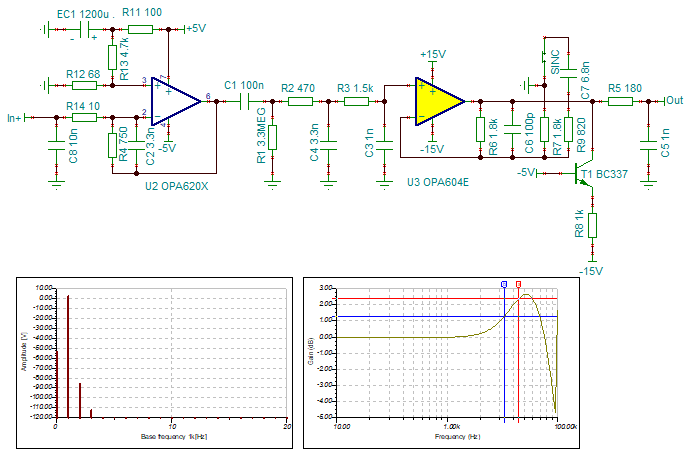Click the +15V supply label
The width and height of the screenshot is (689, 471).
click(433, 54)
